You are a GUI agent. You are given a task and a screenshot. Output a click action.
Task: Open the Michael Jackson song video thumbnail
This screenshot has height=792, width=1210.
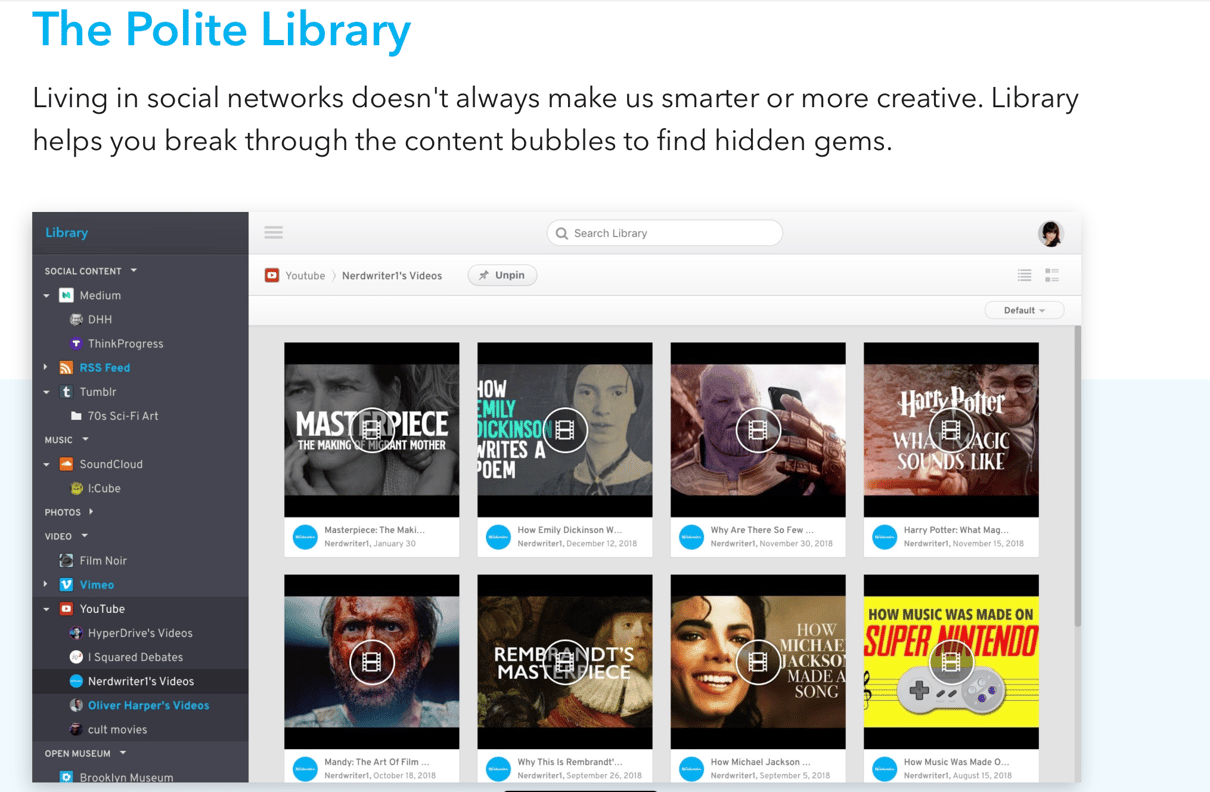coord(758,662)
